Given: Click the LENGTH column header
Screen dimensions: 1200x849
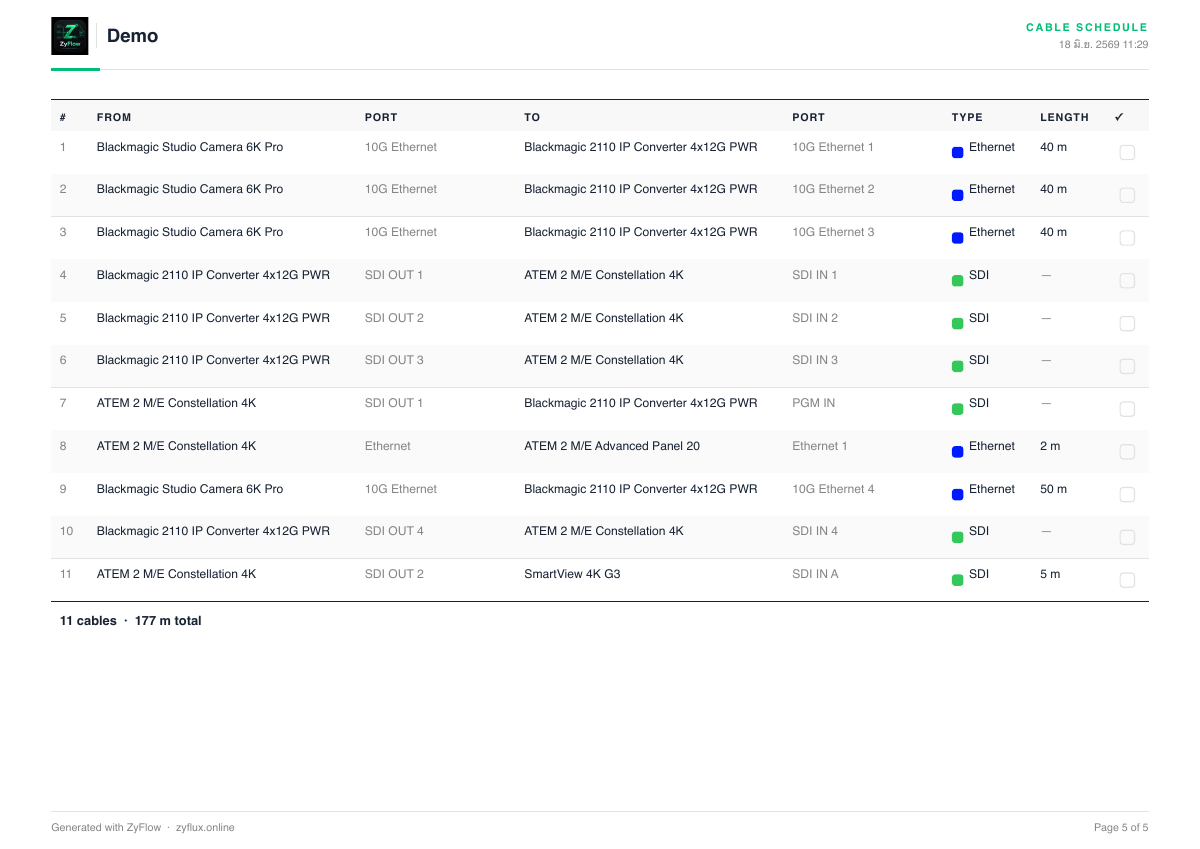Looking at the screenshot, I should tap(1064, 117).
